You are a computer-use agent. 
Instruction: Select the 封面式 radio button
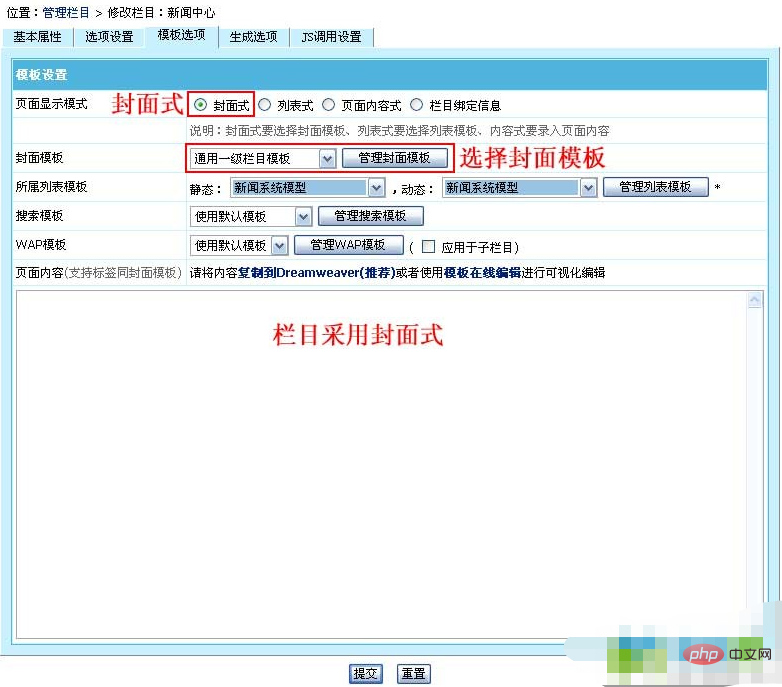pos(200,105)
